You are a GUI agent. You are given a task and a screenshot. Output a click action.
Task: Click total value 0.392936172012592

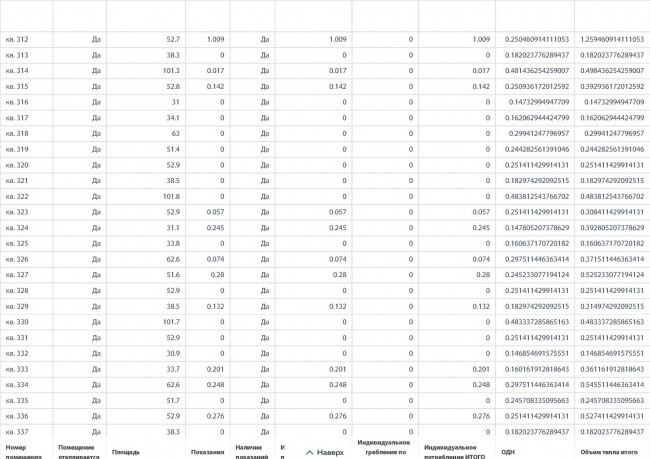[612, 87]
